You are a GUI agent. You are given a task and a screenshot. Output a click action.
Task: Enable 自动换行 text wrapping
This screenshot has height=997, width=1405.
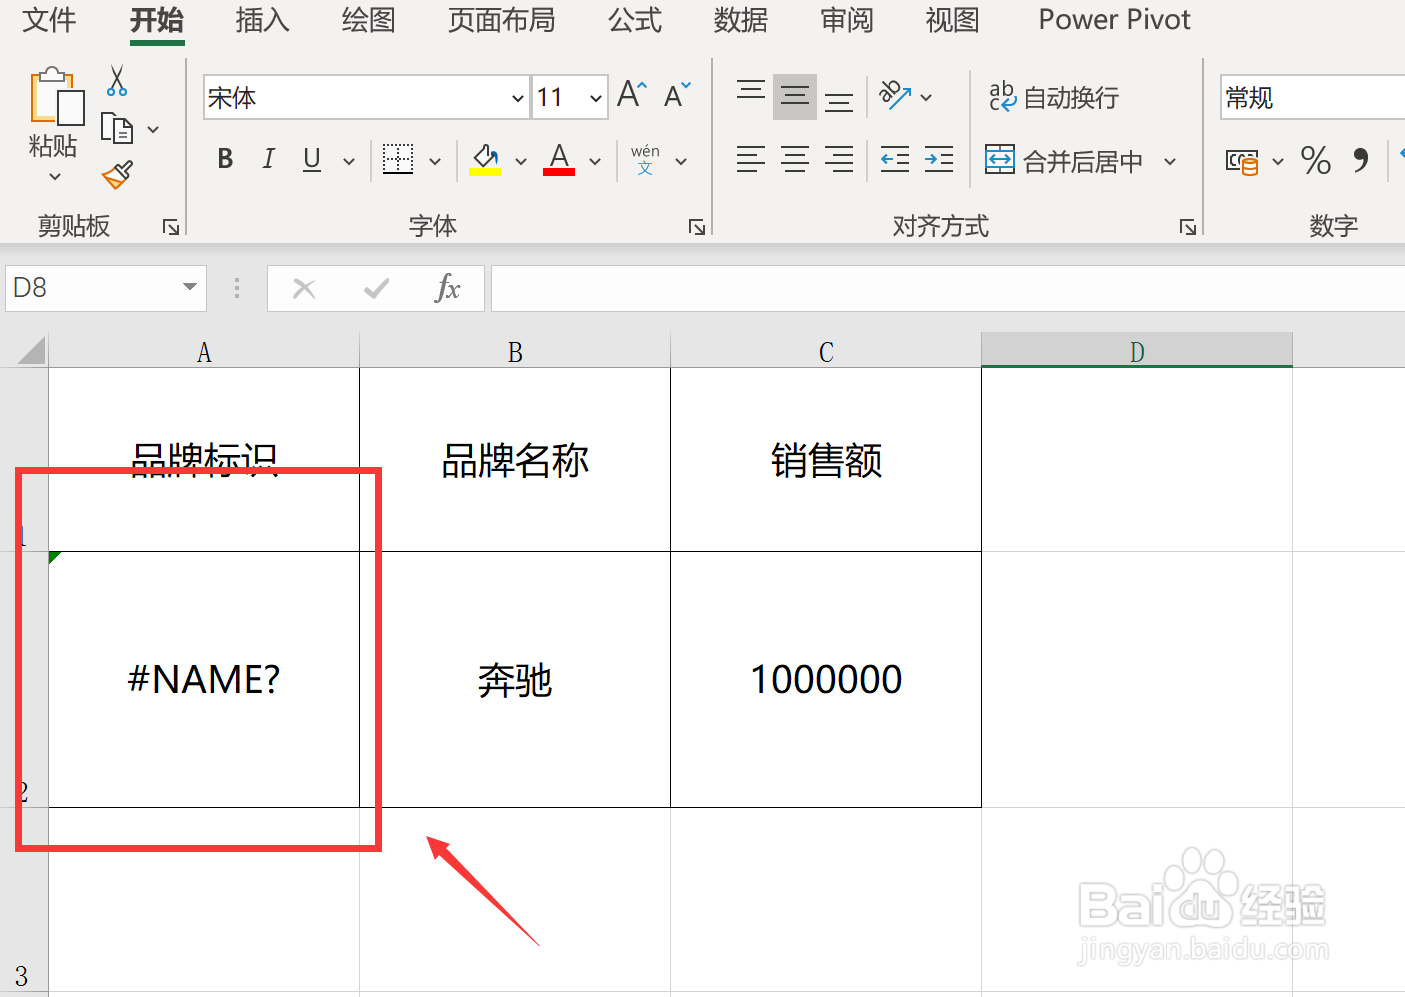1053,96
